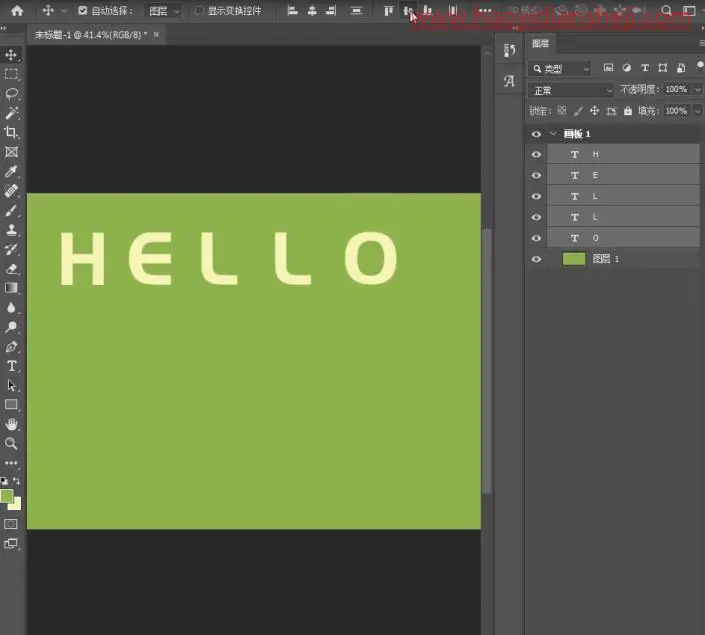Select the Rectangular Marquee tool
The height and width of the screenshot is (635, 705).
coord(11,74)
